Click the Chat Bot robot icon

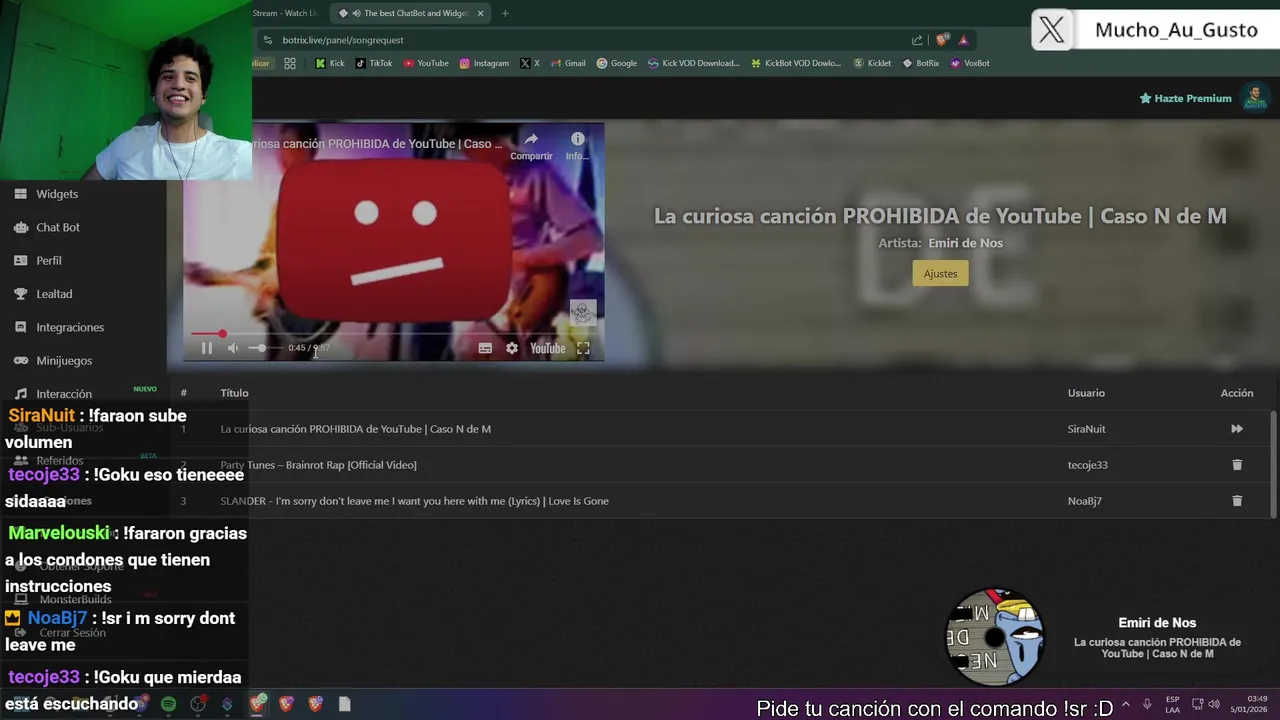20,227
